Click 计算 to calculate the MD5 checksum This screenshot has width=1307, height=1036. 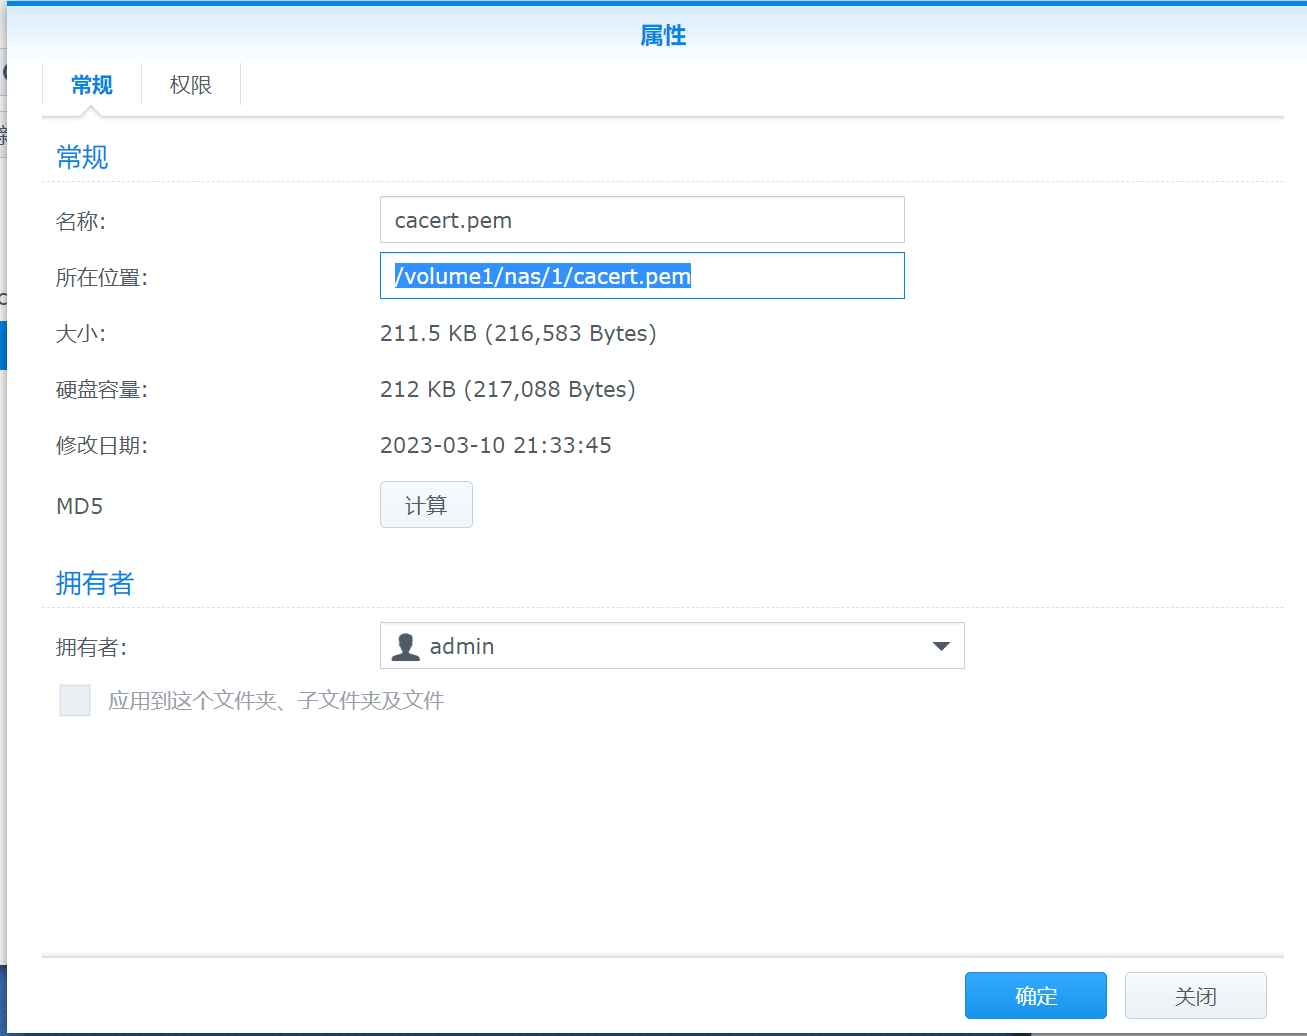tap(426, 505)
